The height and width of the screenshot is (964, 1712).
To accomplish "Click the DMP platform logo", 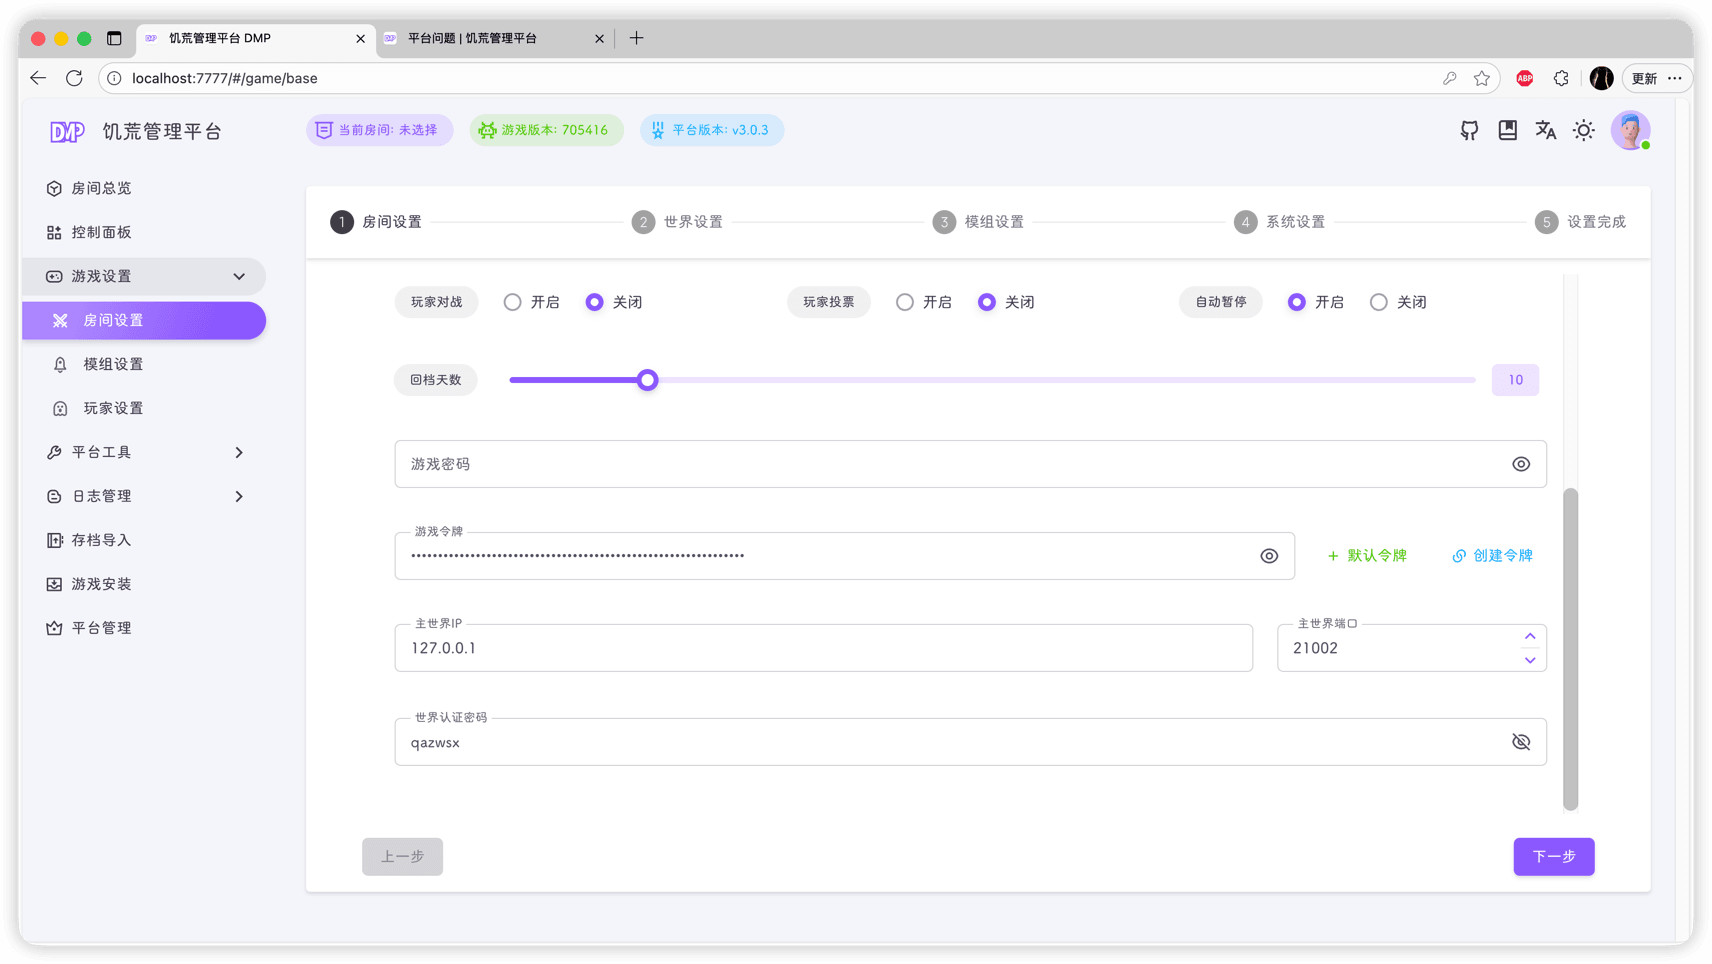I will (x=67, y=132).
